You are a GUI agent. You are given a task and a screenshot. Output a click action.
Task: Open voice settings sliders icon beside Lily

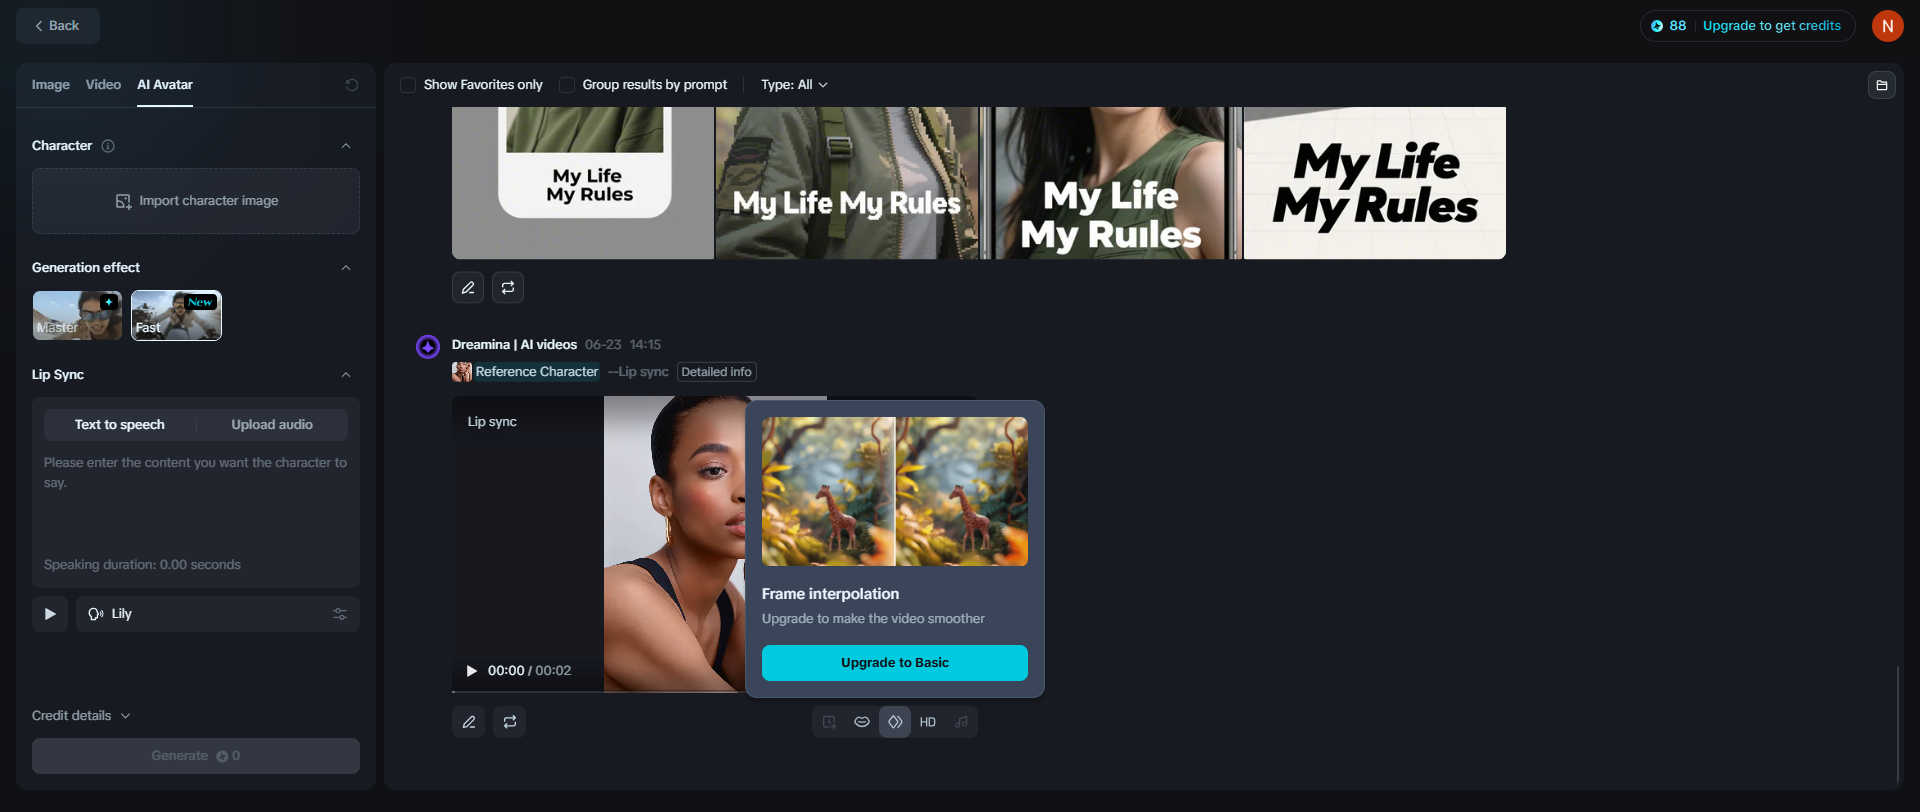[340, 614]
